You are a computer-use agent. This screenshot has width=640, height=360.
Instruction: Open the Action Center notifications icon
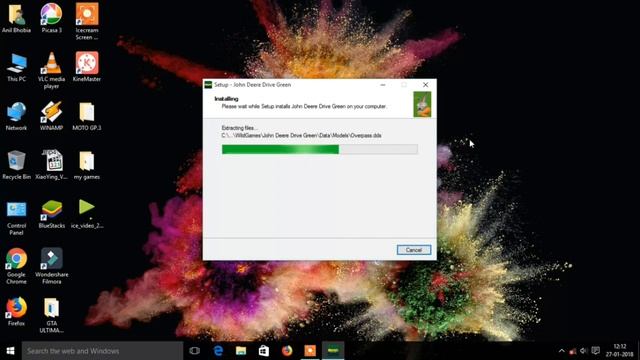pos(596,351)
